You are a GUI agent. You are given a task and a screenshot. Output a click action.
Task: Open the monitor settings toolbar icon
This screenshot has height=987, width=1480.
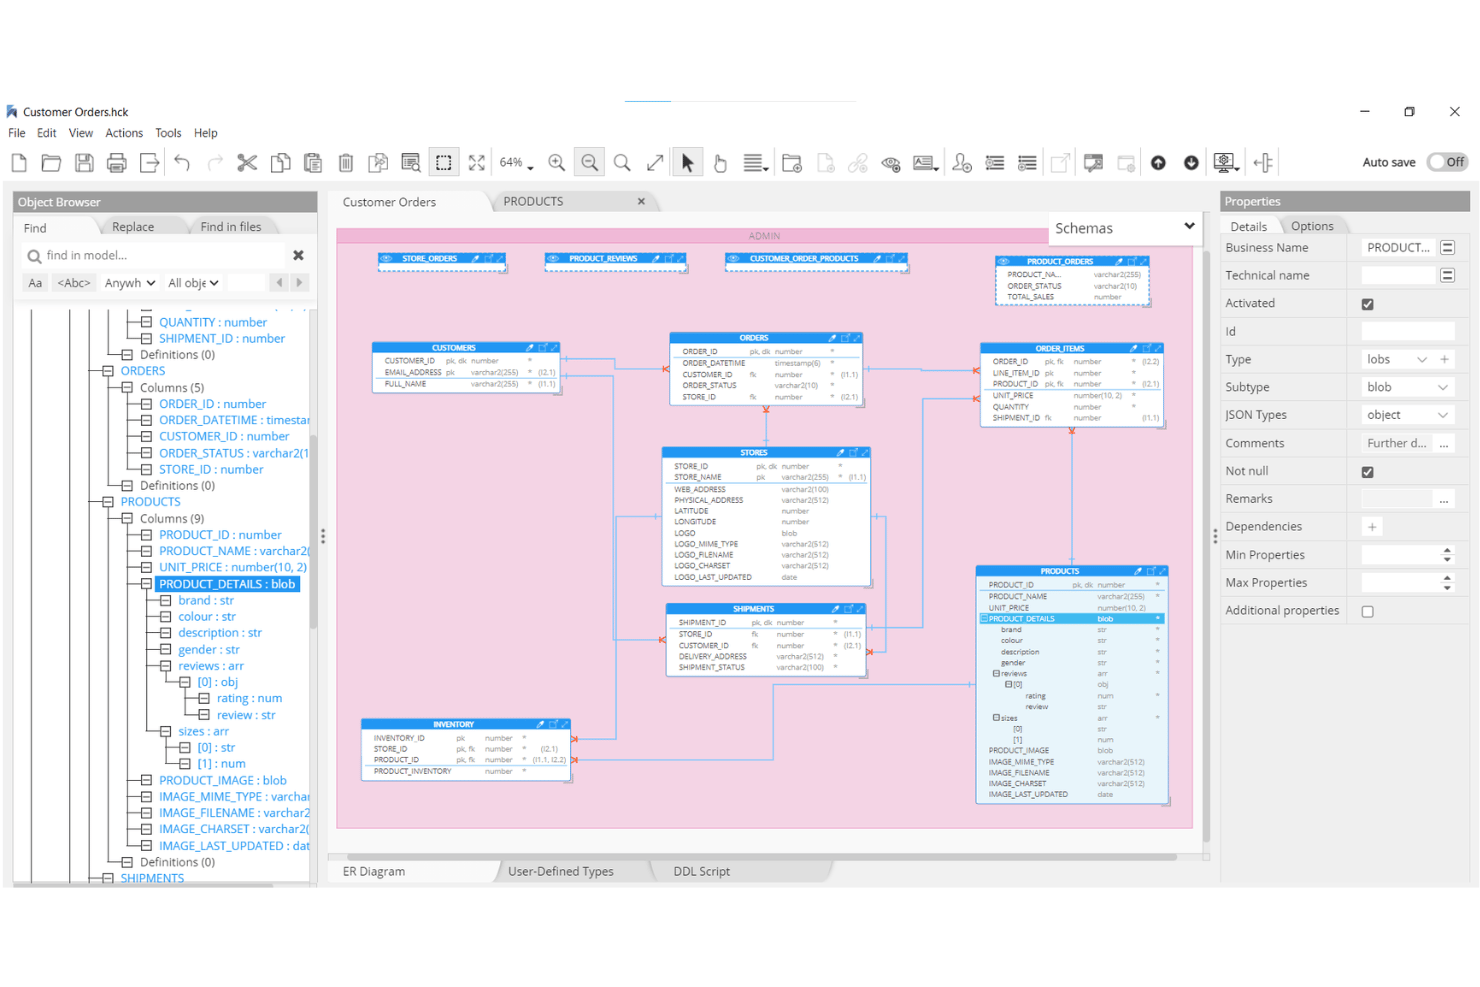pyautogui.click(x=1226, y=163)
